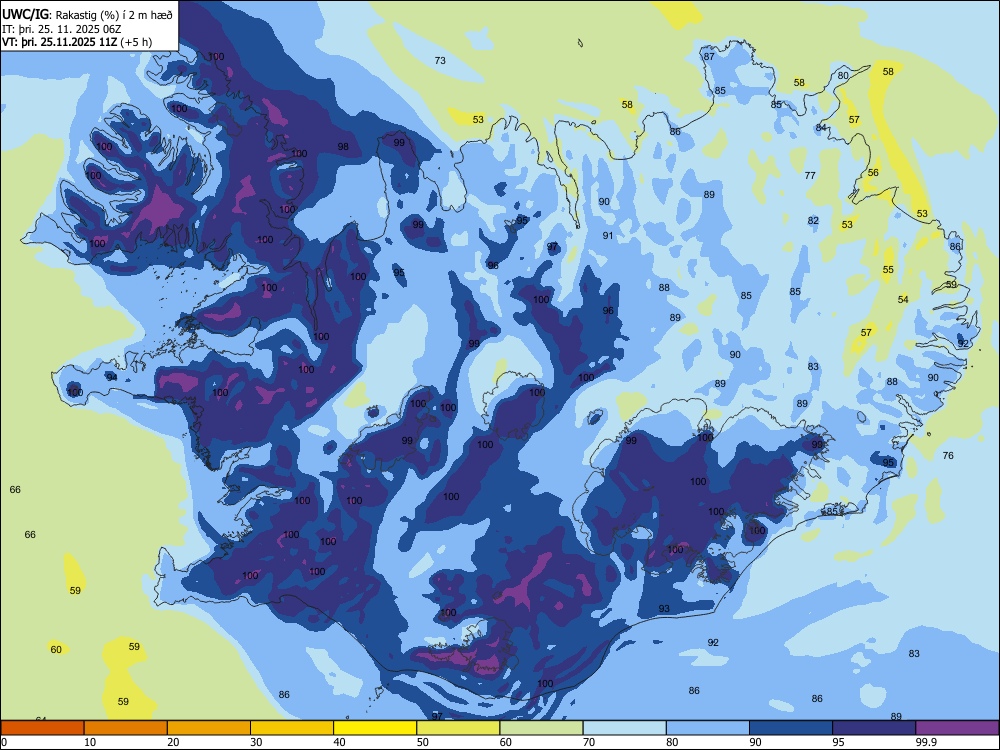
Task: Click the pale blue 70–80 legend swatch
Action: click(x=624, y=728)
